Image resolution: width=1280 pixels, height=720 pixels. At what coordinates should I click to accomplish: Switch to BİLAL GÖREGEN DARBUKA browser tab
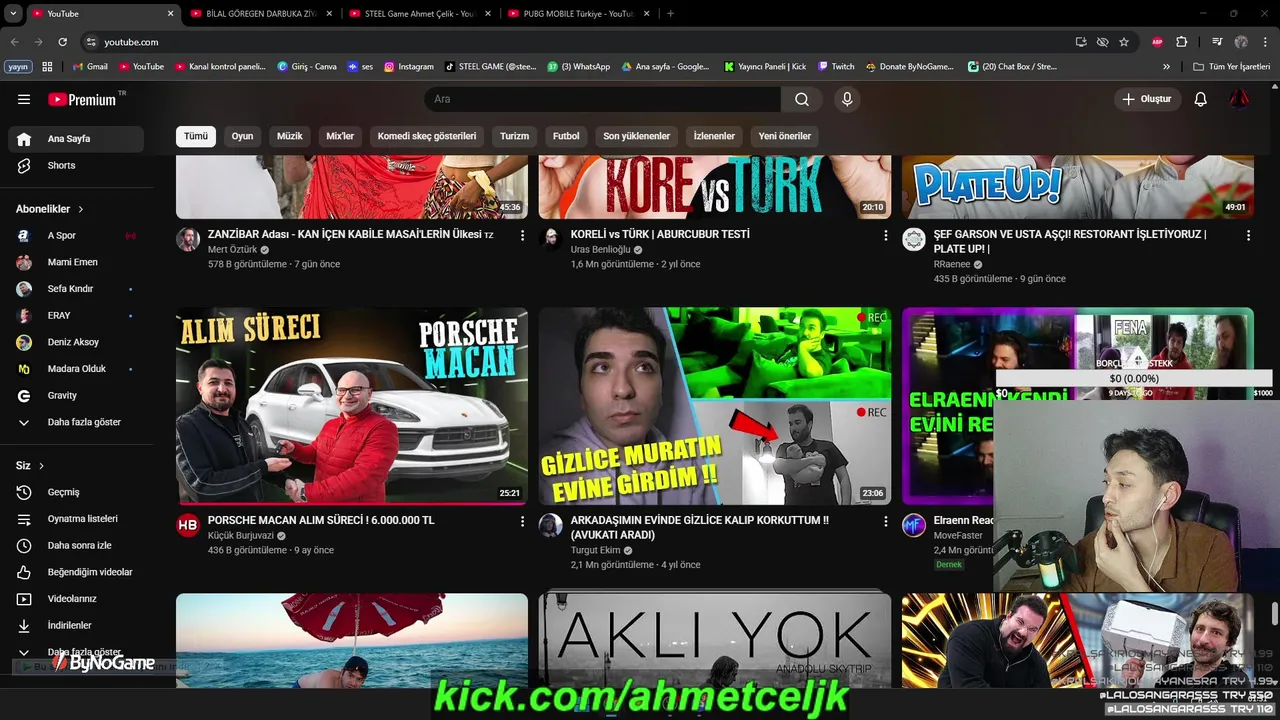263,14
